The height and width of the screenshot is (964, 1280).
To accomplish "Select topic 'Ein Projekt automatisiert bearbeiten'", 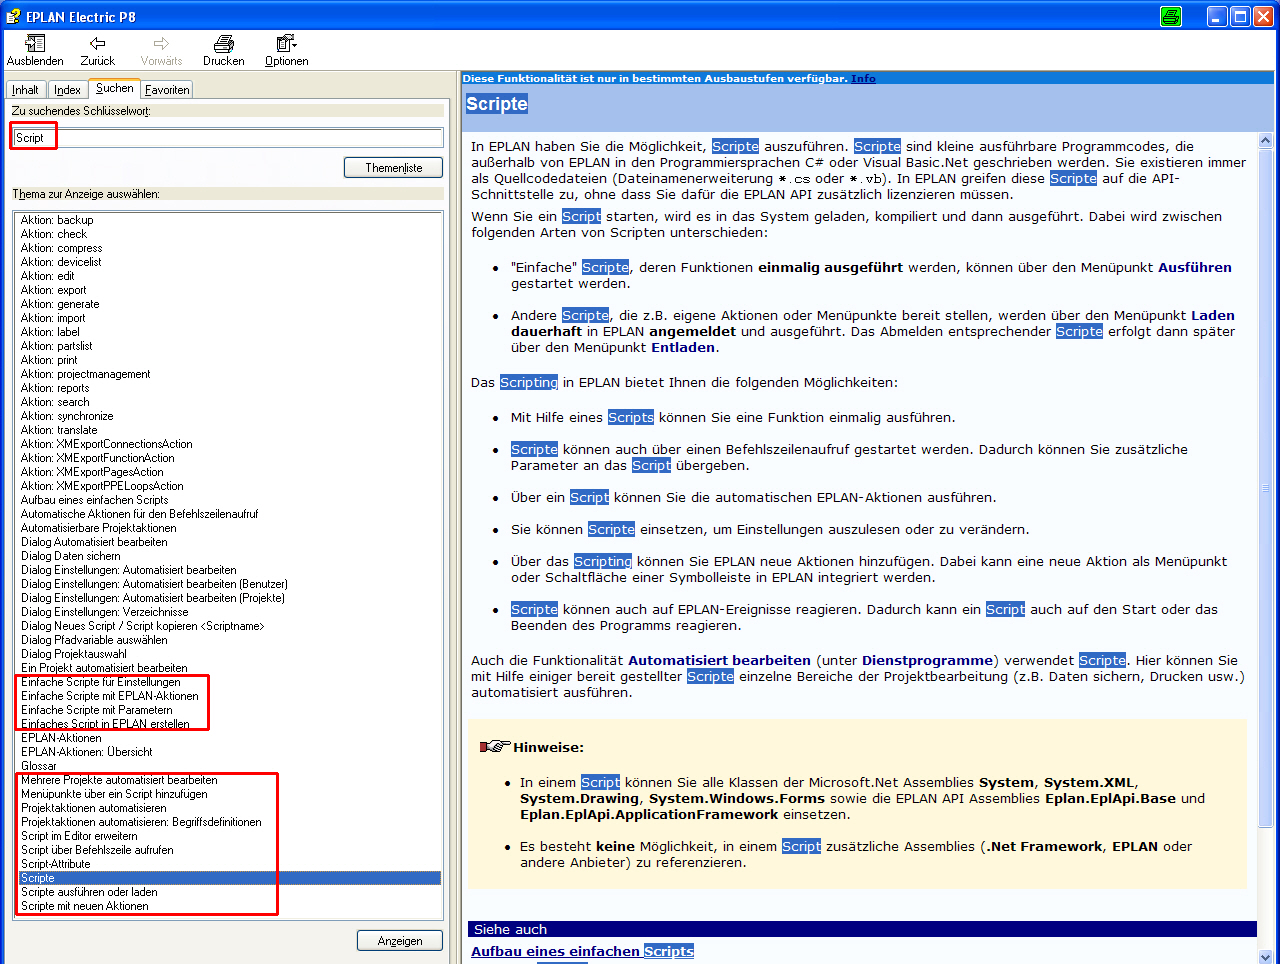I will (104, 668).
